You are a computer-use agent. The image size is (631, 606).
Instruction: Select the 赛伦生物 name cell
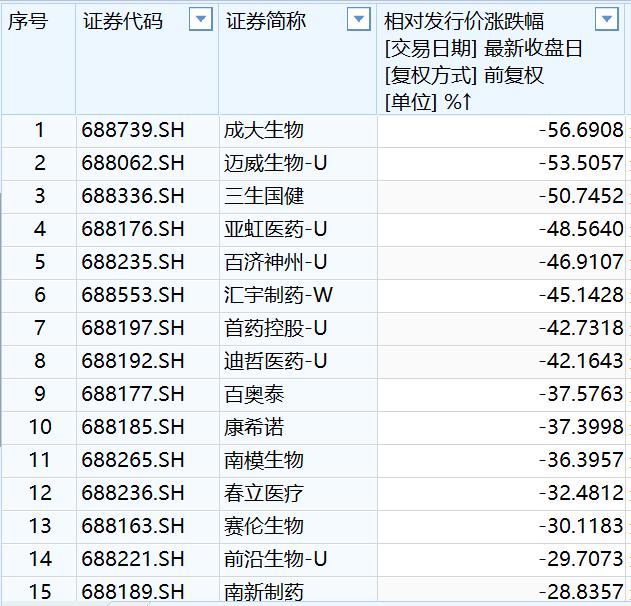264,526
